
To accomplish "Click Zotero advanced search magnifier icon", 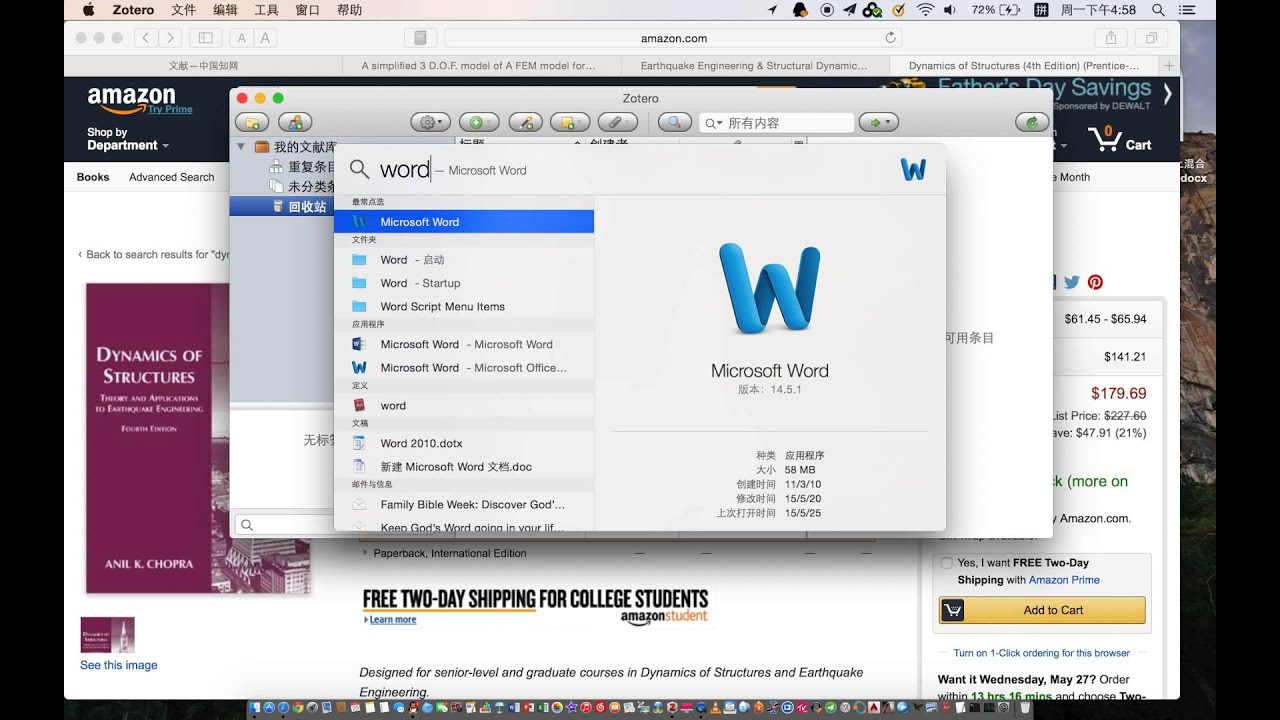I will (x=675, y=123).
